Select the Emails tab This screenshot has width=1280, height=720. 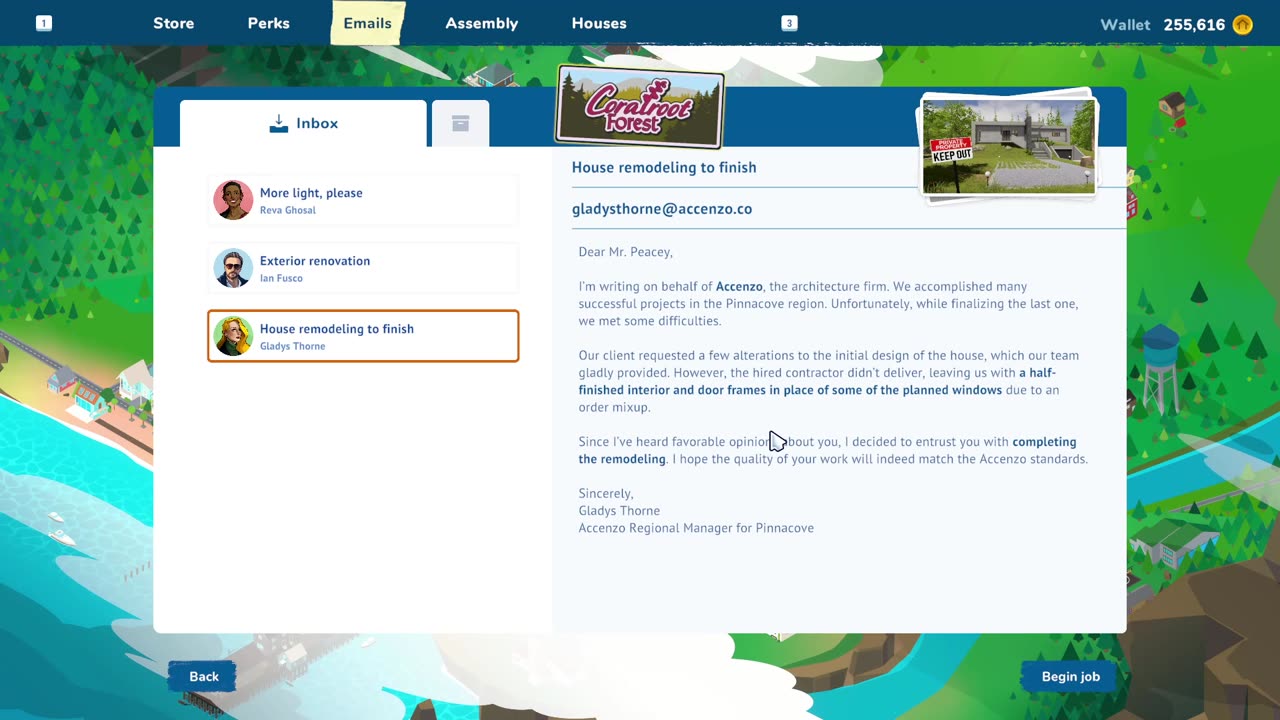pyautogui.click(x=367, y=23)
